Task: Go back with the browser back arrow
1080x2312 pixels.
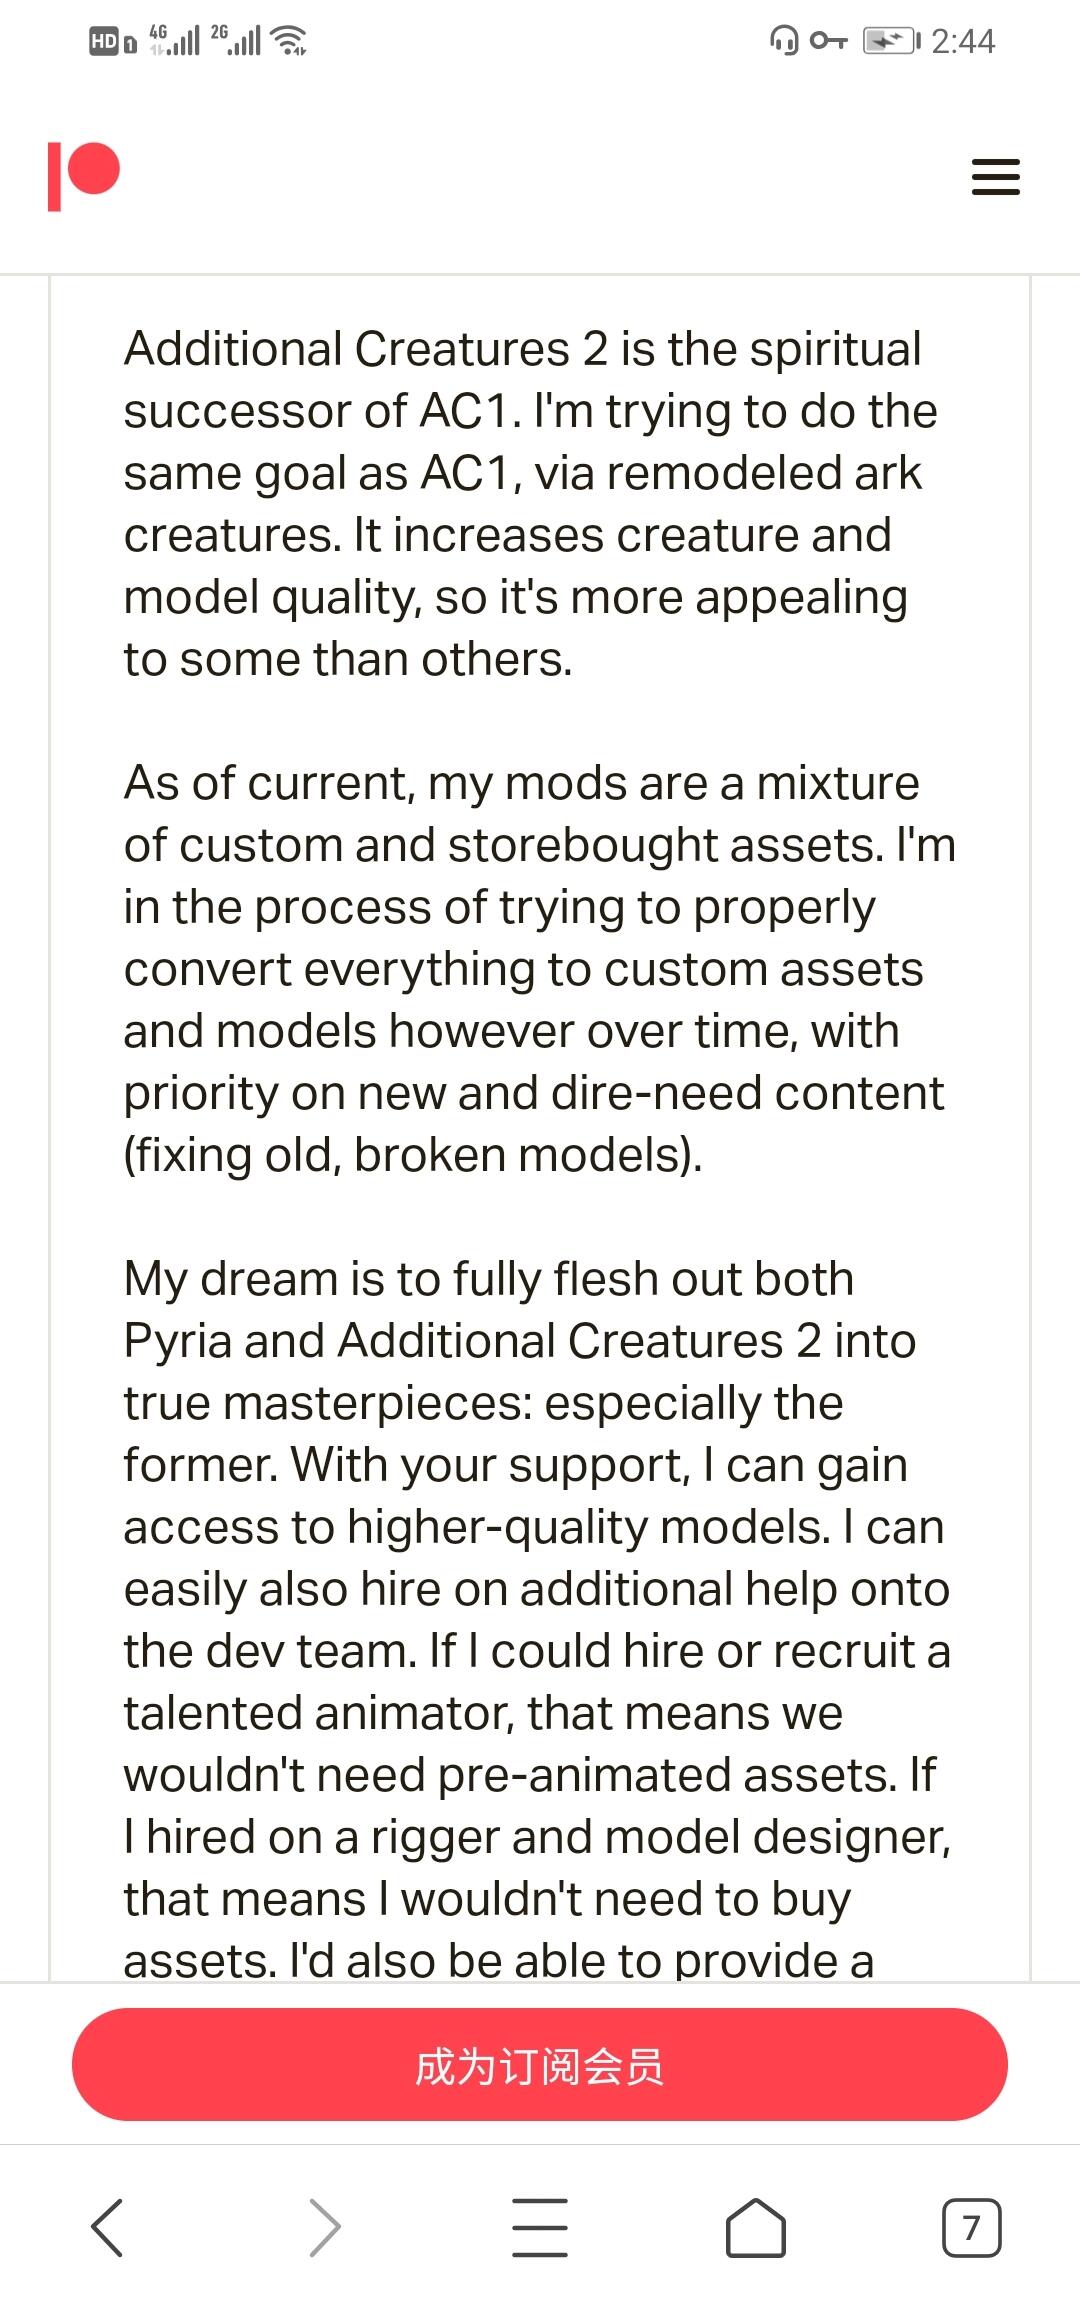Action: (107, 2228)
